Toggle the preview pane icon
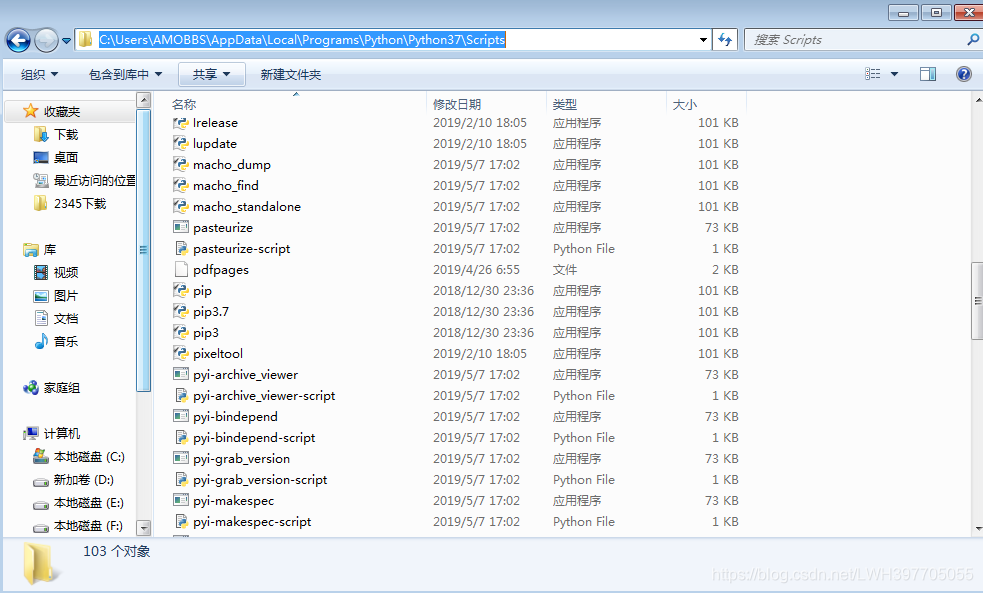The height and width of the screenshot is (593, 983). coord(928,74)
